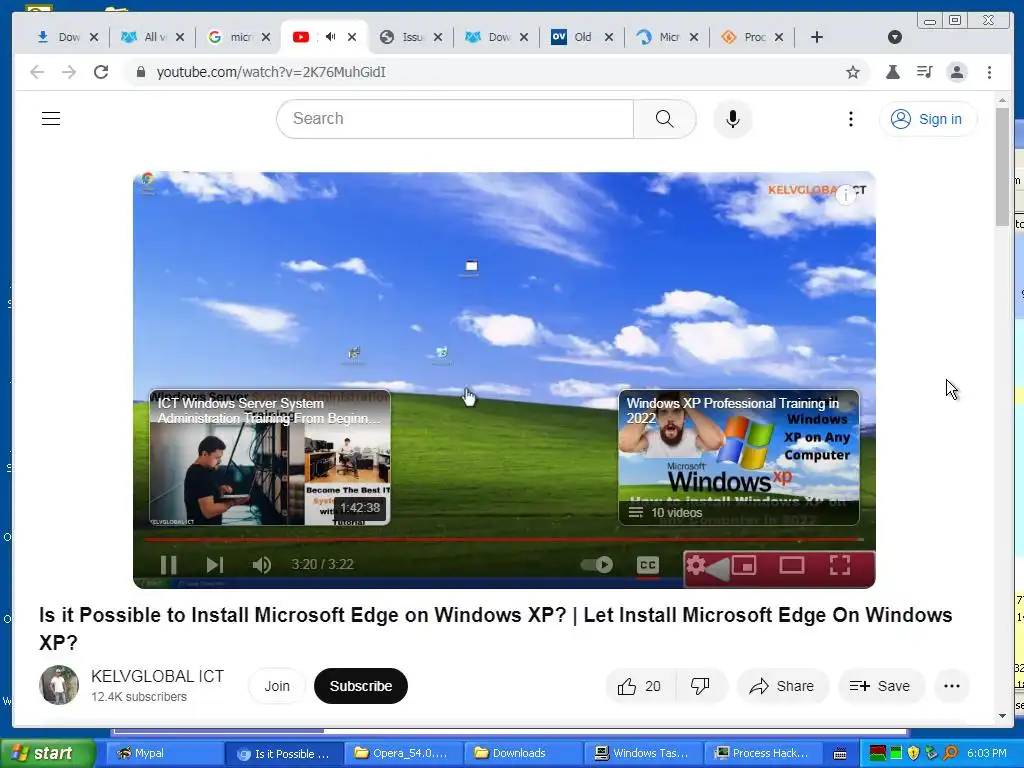The width and height of the screenshot is (1024, 768).
Task: Reload the page
Action: pyautogui.click(x=101, y=72)
